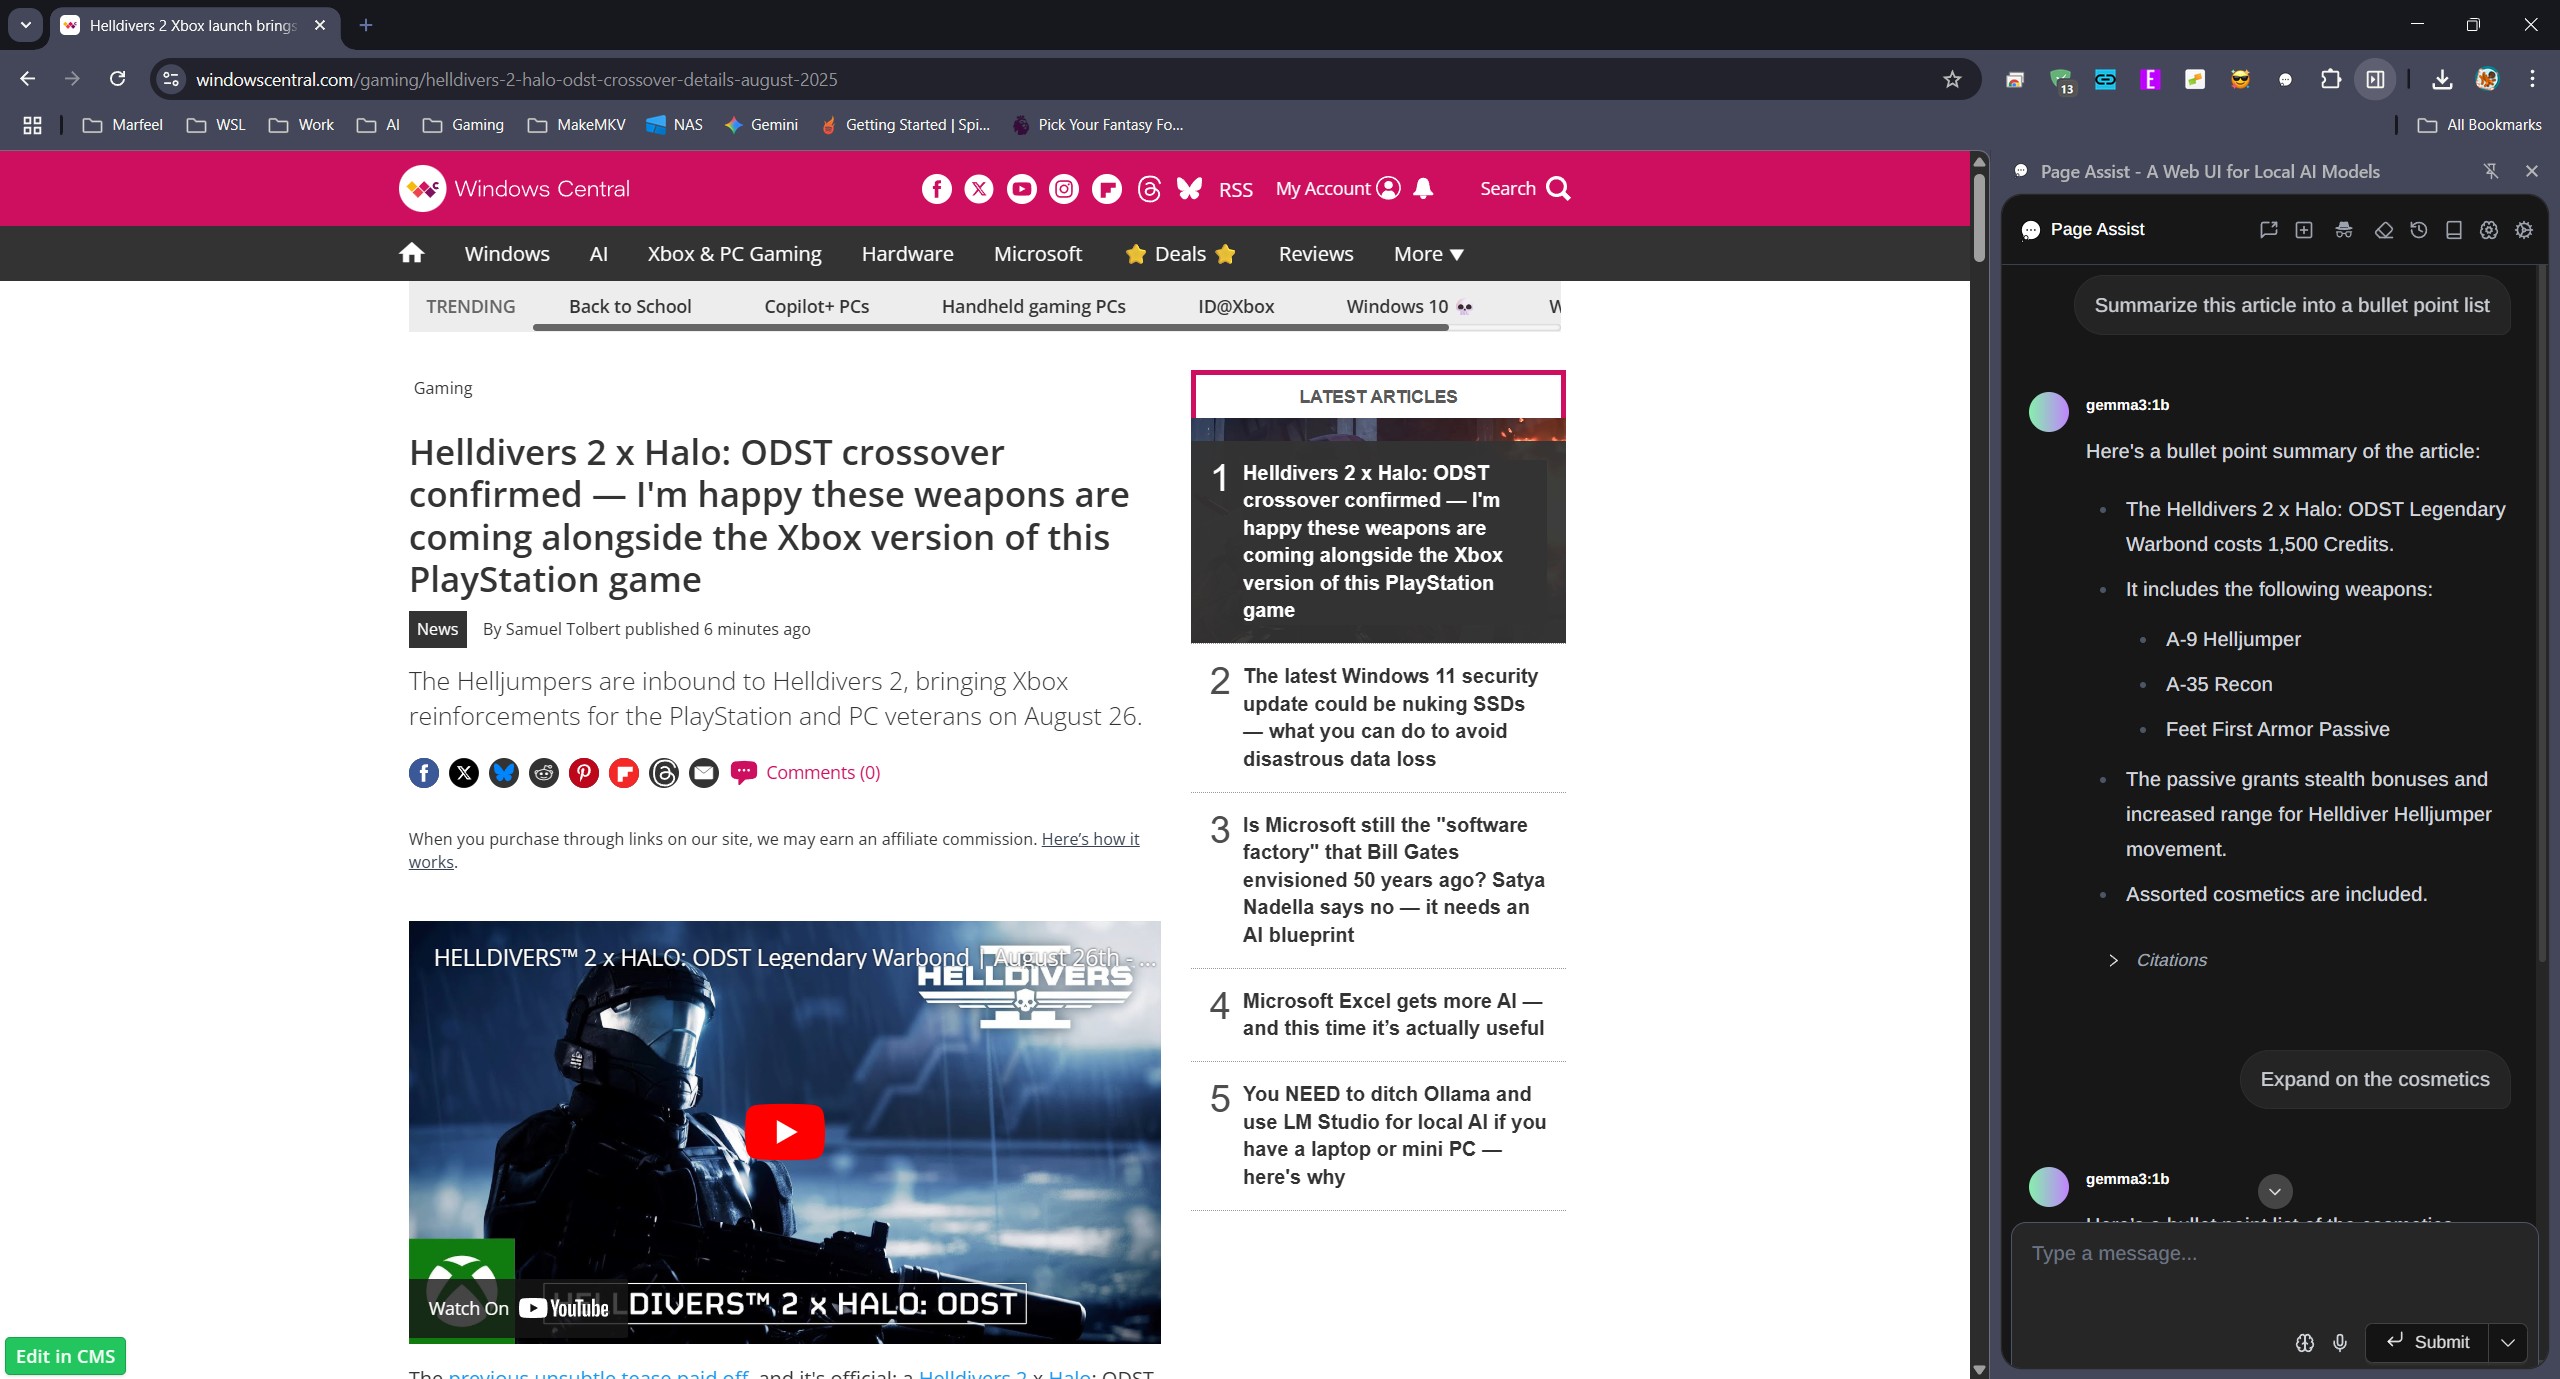Open the Gemini bookmark
This screenshot has width=2560, height=1379.
(x=761, y=125)
